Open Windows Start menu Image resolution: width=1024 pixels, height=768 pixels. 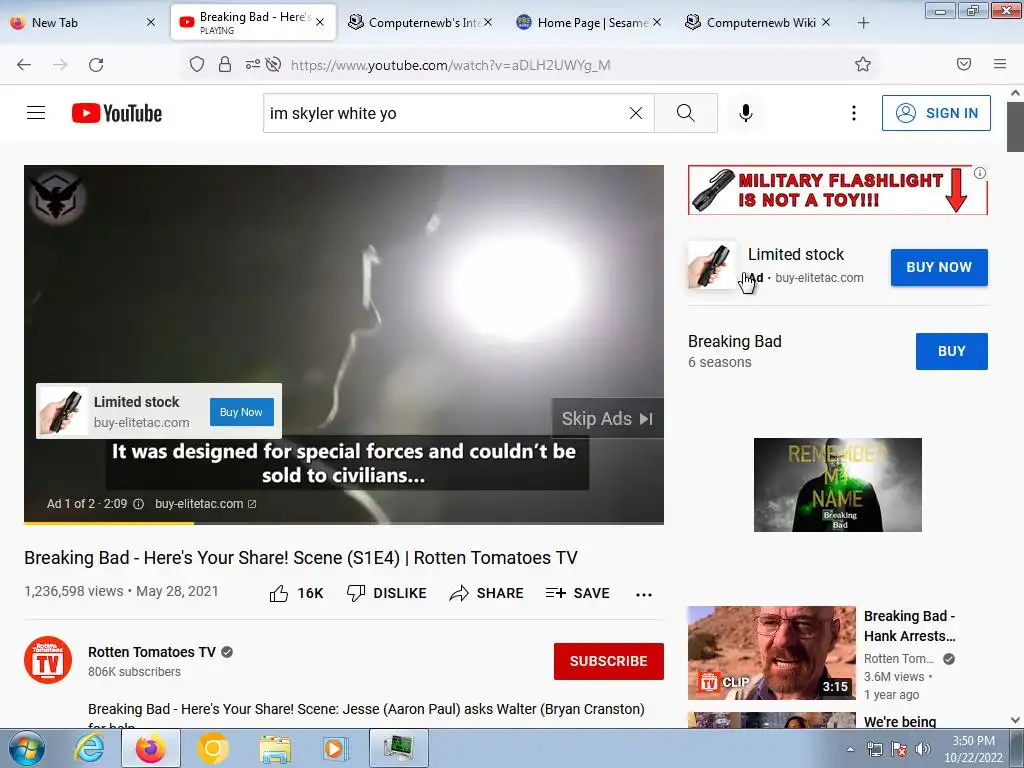tap(27, 748)
